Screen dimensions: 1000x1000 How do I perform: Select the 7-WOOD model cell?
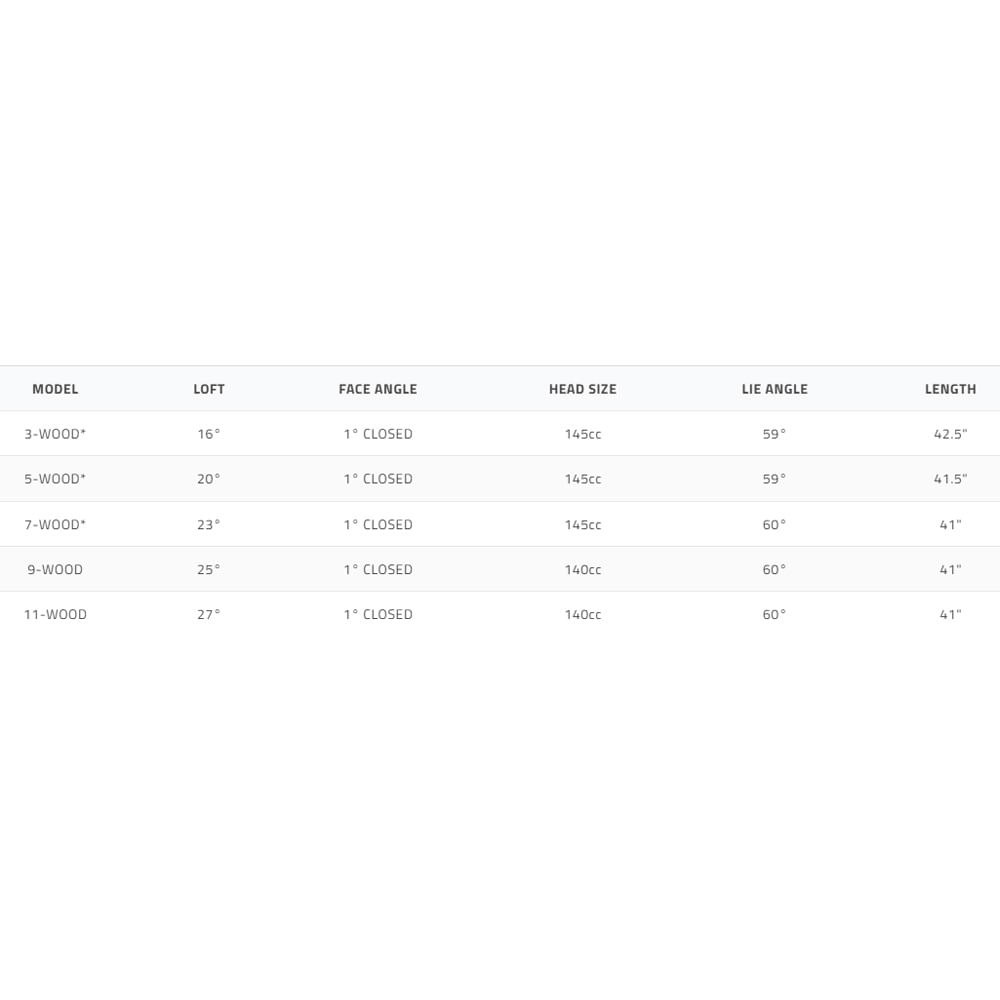tap(55, 524)
